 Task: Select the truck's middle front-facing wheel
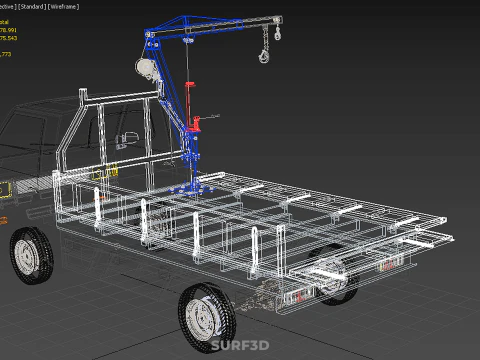pos(207,317)
